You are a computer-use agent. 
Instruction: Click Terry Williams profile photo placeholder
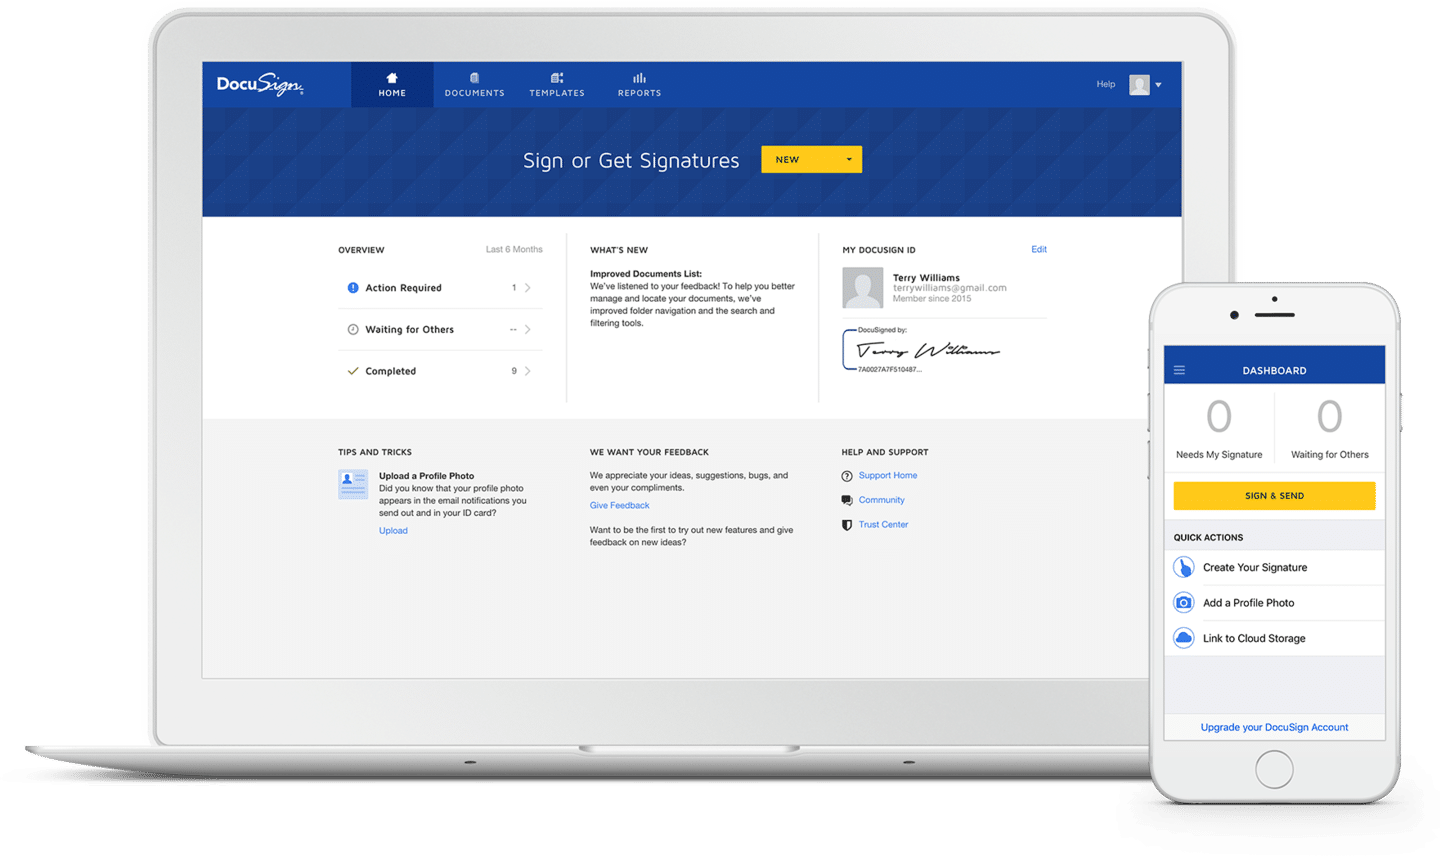coord(863,288)
